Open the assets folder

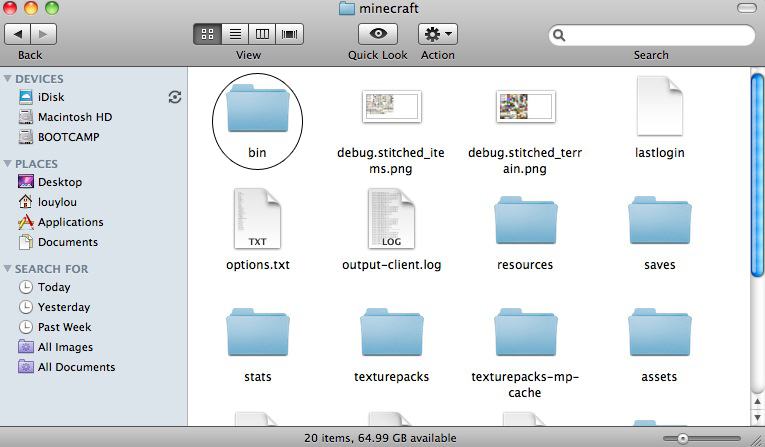tap(660, 332)
